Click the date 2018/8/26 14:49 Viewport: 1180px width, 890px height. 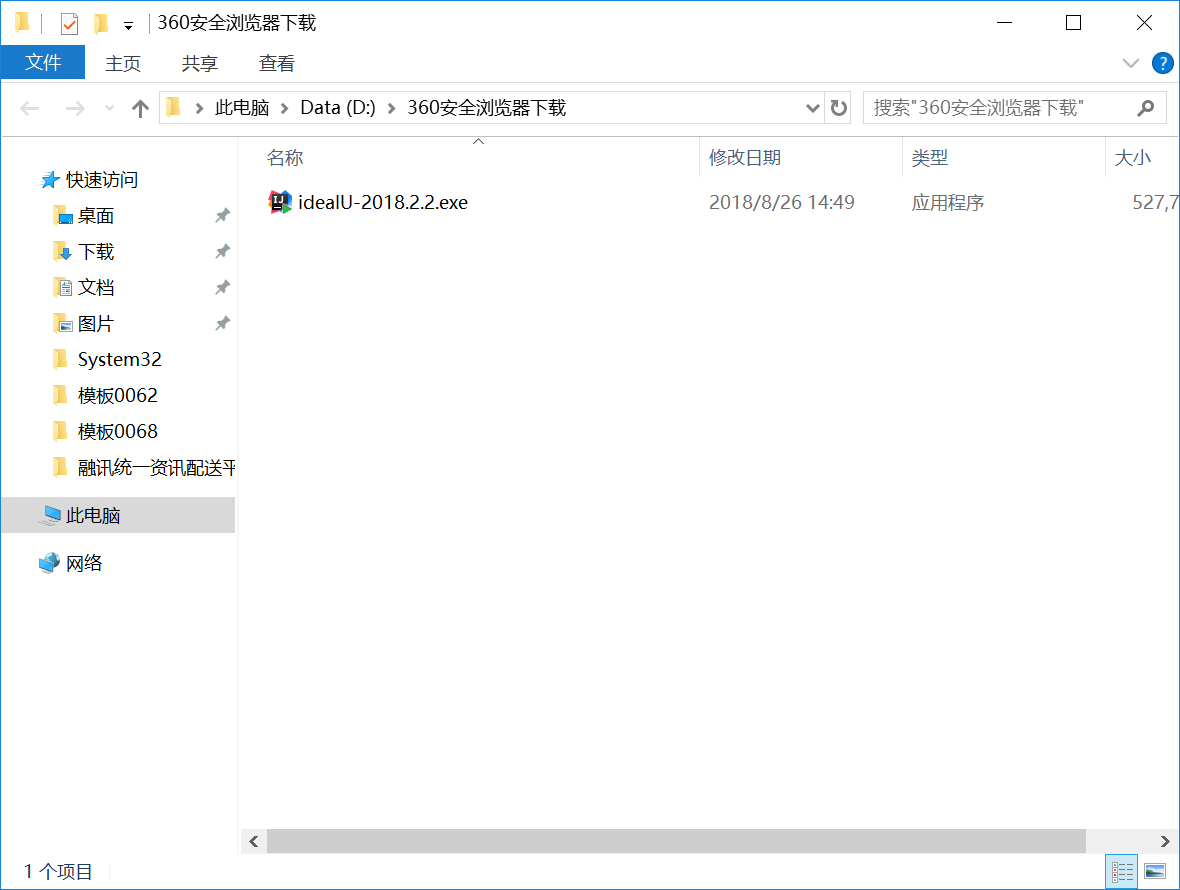point(781,202)
